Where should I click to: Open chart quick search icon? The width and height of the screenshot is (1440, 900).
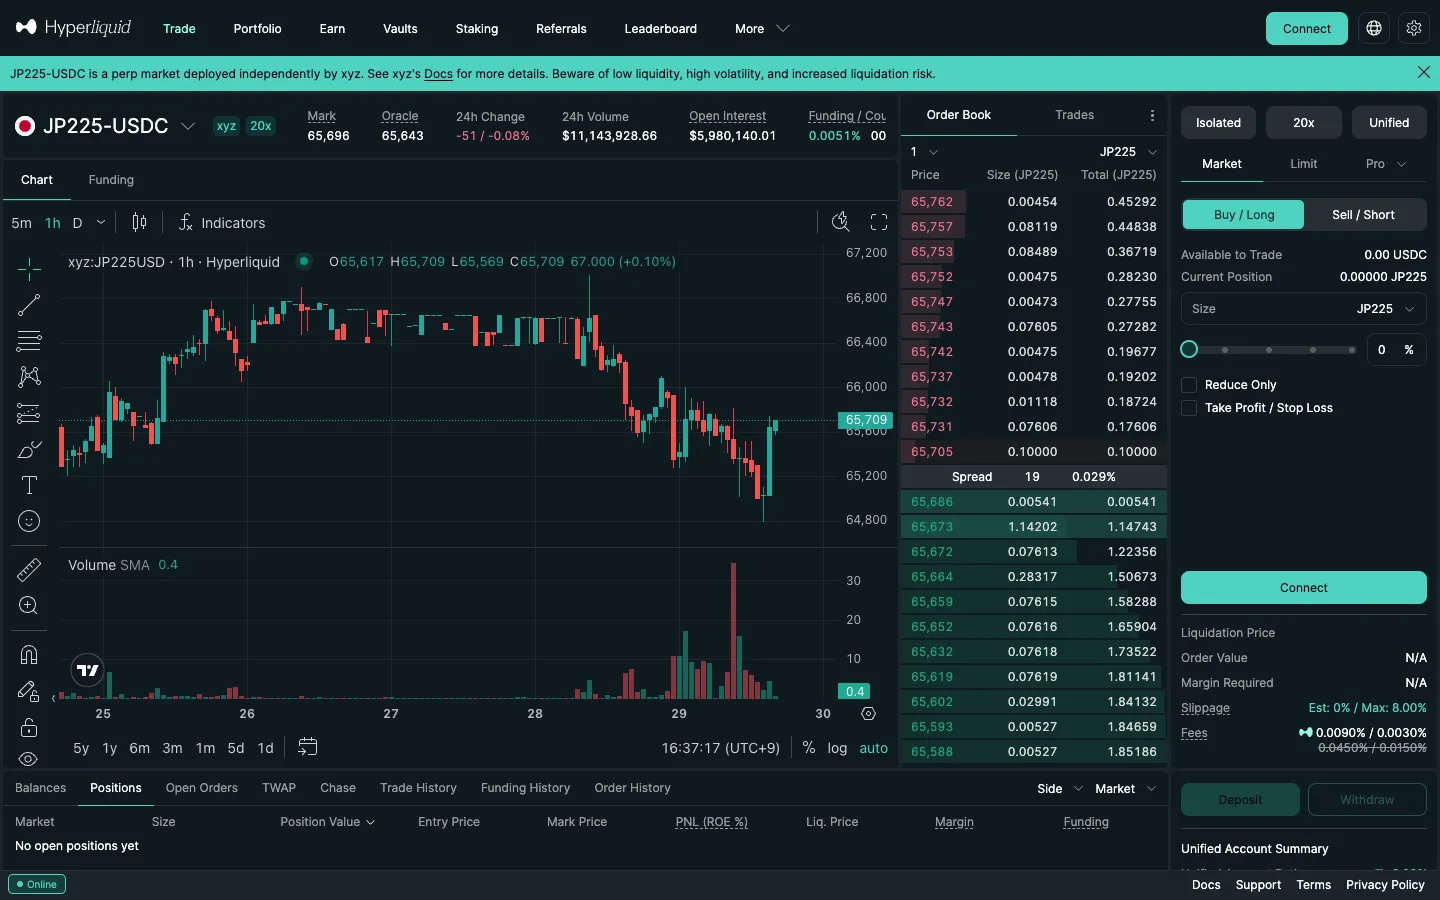[841, 222]
